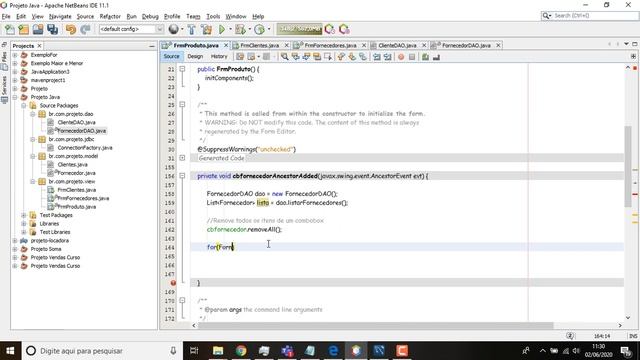Viewport: 640px width, 360px height.
Task: Open the Navigate menu
Action: click(x=60, y=16)
